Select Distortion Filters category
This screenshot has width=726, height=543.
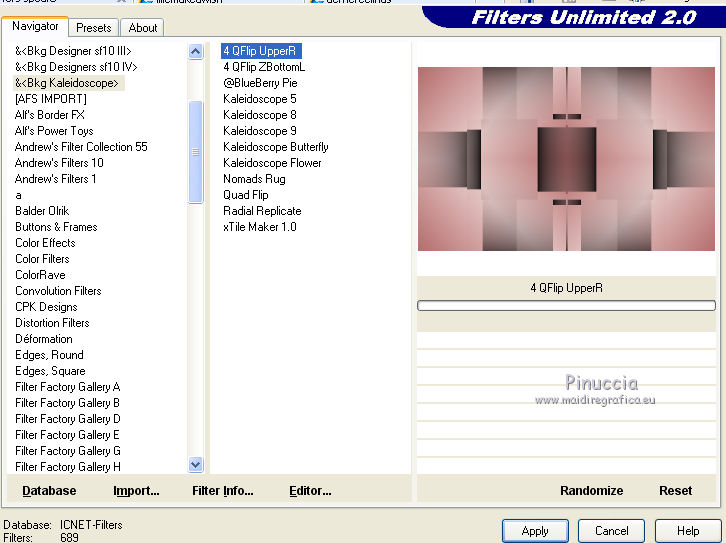pyautogui.click(x=52, y=323)
